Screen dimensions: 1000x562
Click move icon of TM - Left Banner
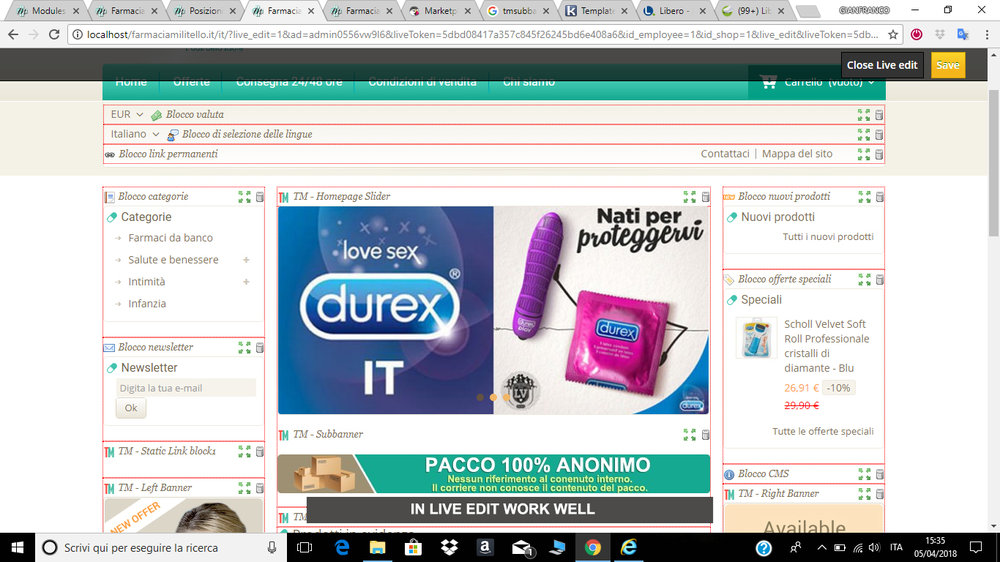pos(244,488)
